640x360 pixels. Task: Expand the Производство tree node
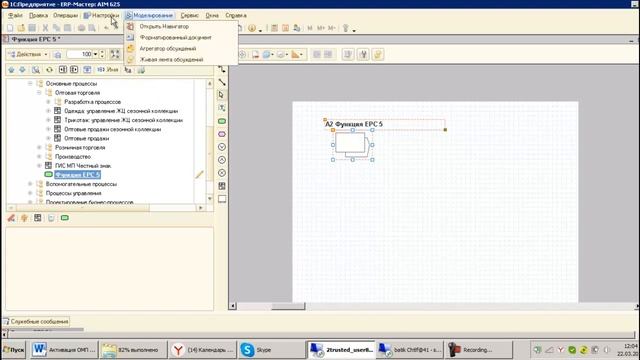[x=39, y=156]
